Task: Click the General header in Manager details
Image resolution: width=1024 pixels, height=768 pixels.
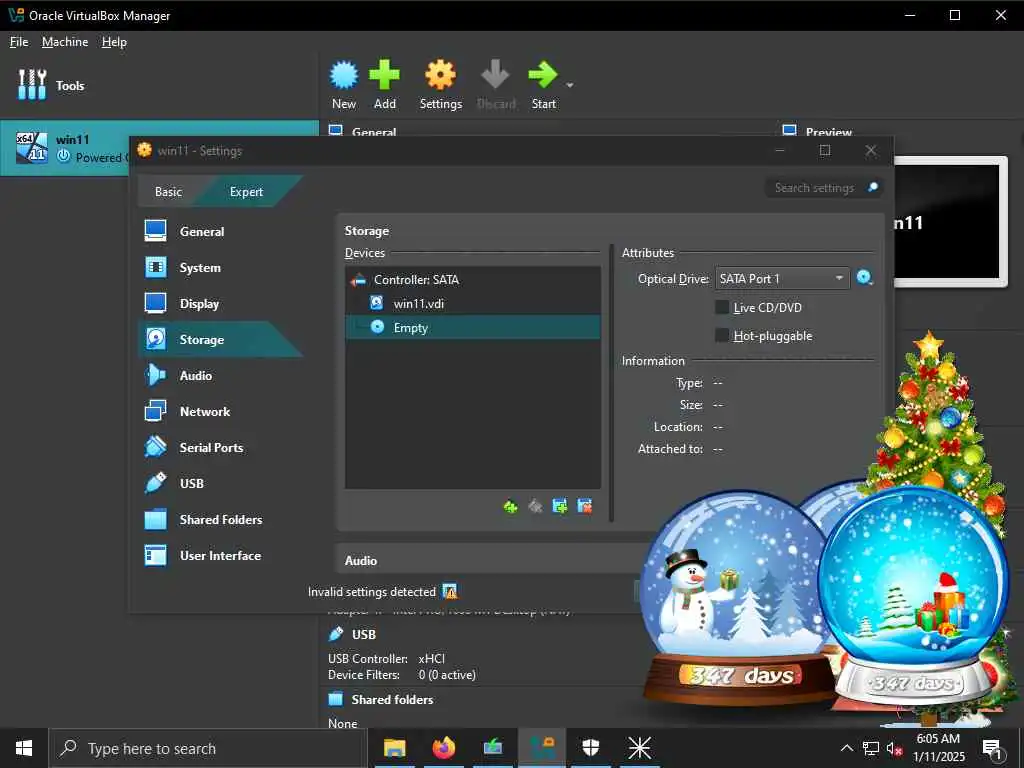Action: (374, 131)
